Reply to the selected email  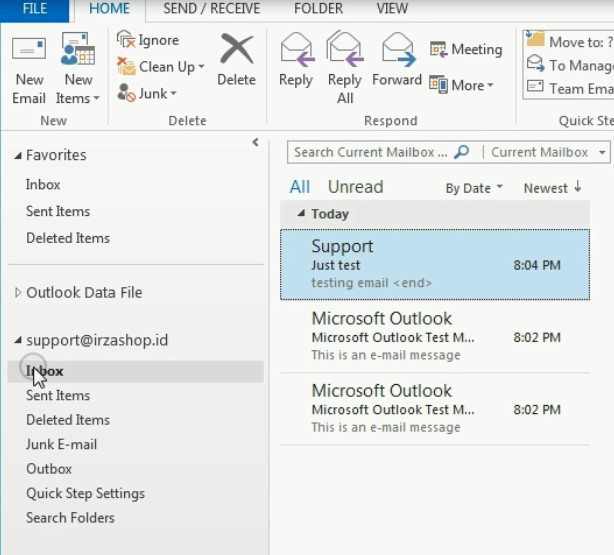click(296, 60)
